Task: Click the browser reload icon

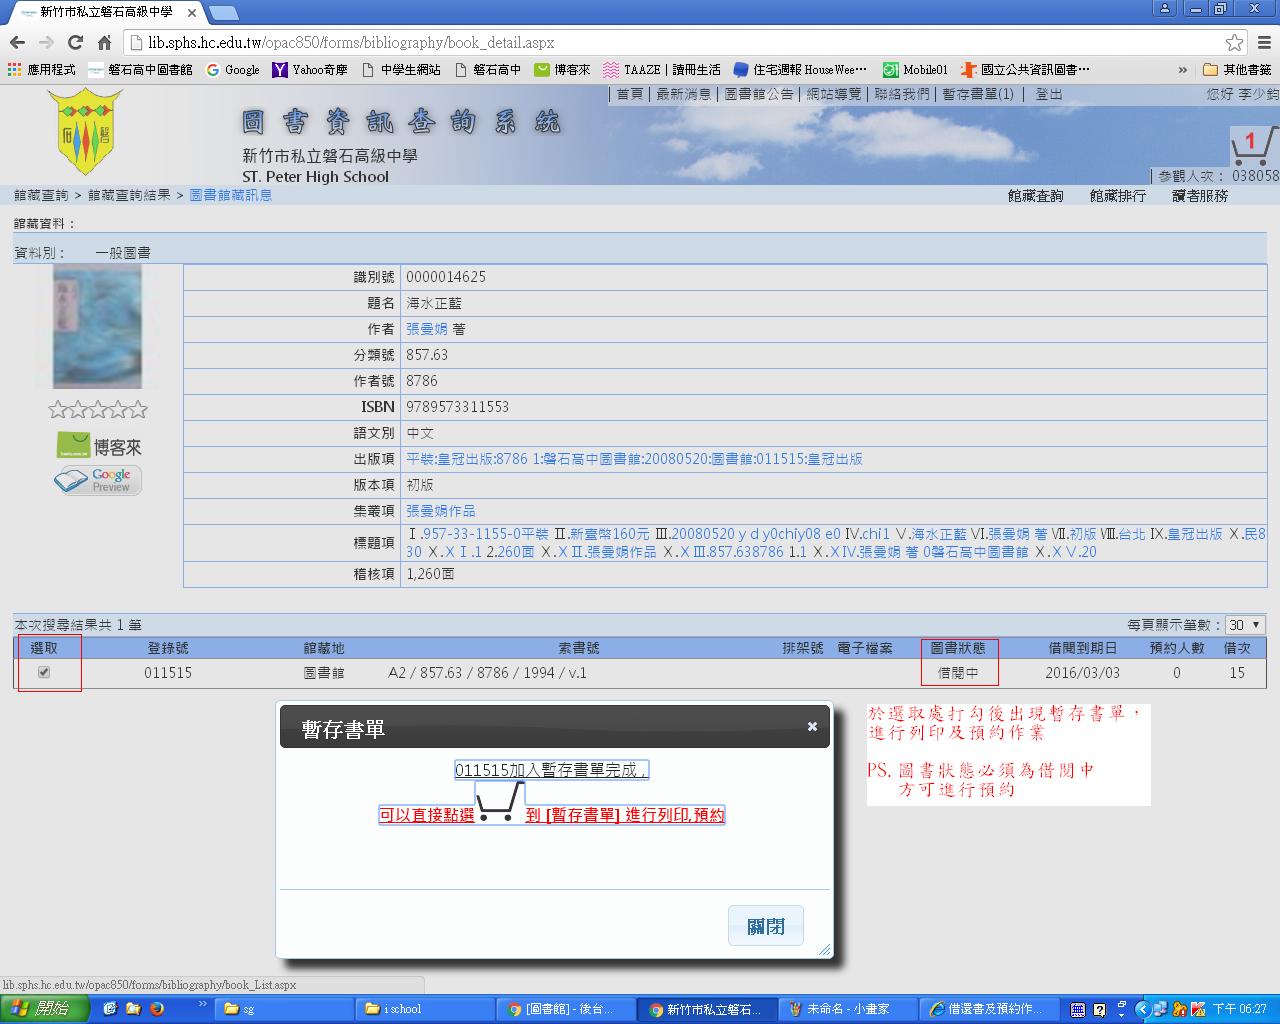Action: 75,42
